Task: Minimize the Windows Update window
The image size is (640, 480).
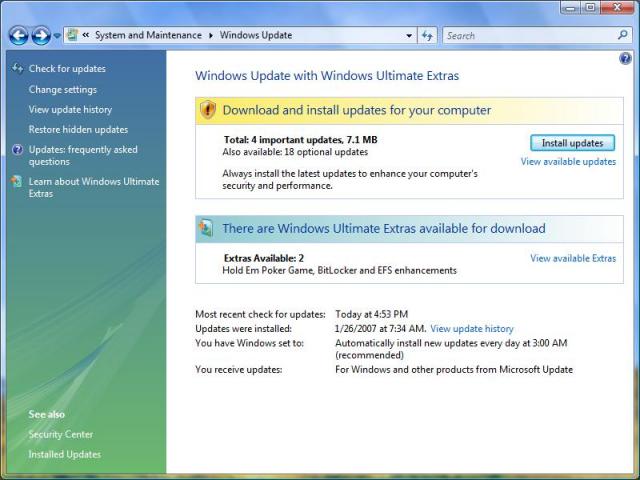Action: (571, 7)
